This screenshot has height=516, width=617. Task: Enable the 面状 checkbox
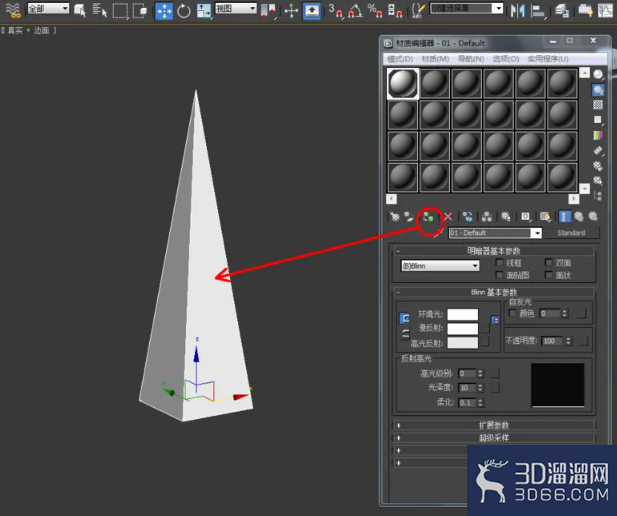549,275
